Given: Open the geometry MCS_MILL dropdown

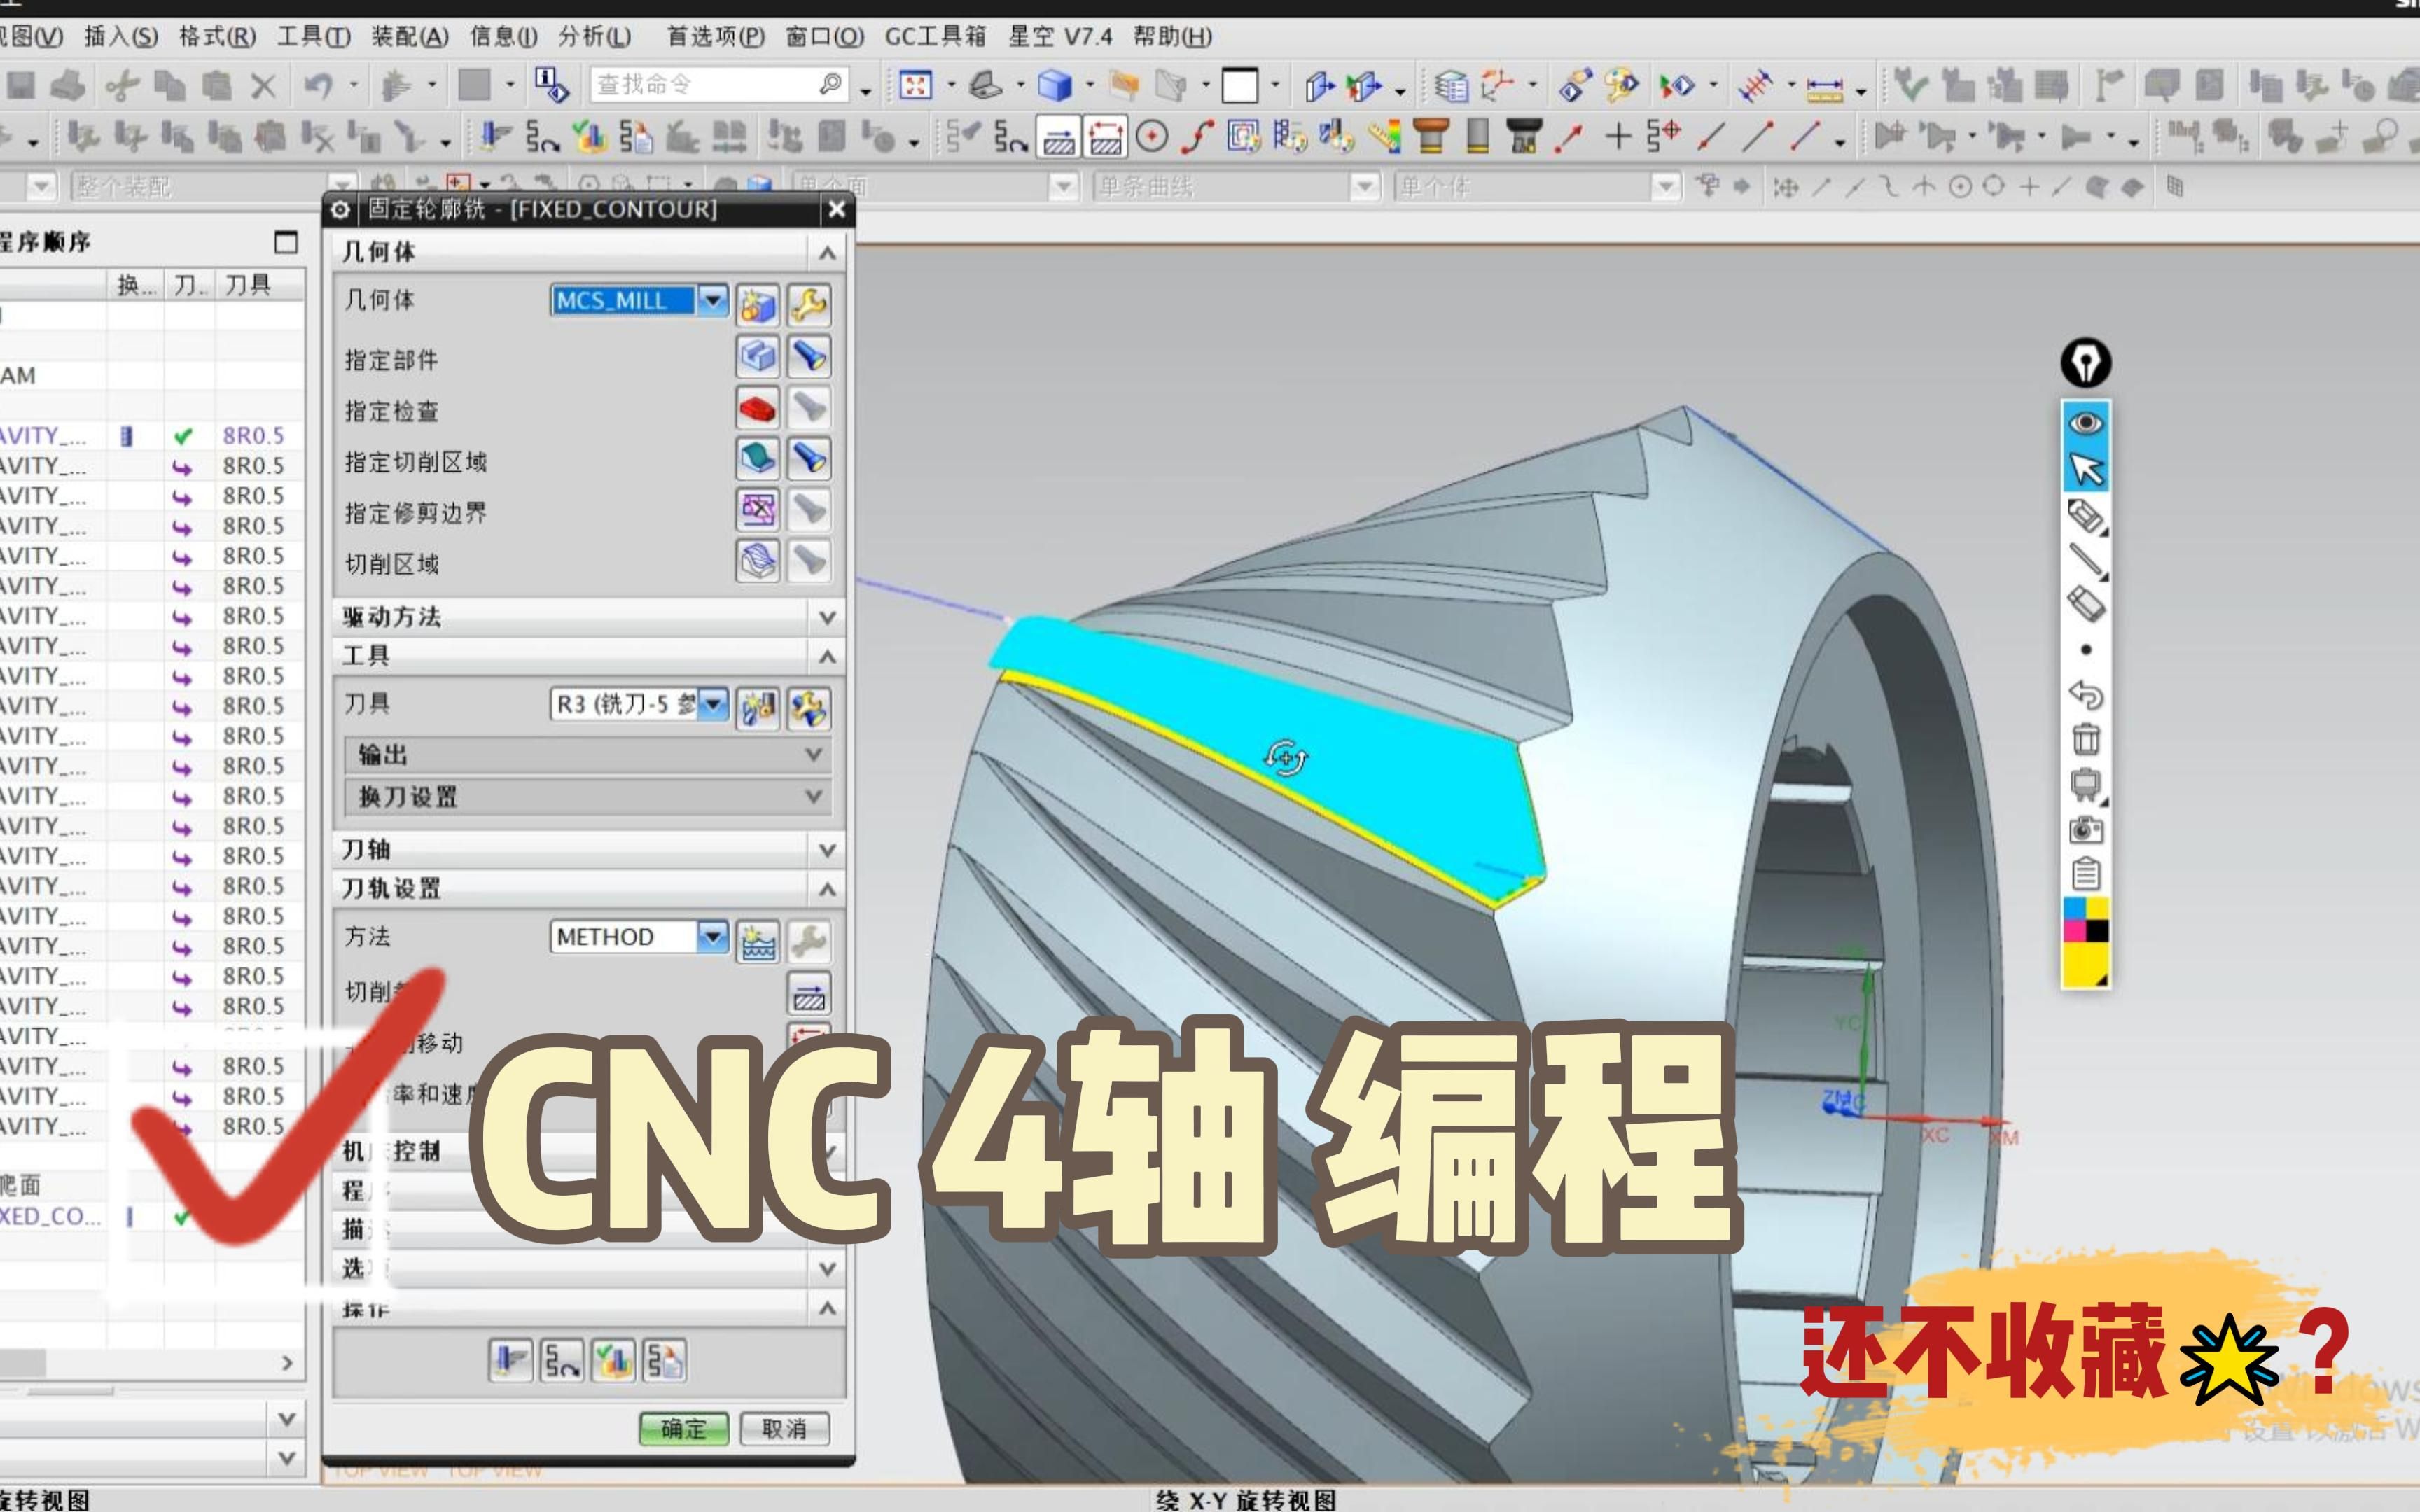Looking at the screenshot, I should click(x=713, y=300).
